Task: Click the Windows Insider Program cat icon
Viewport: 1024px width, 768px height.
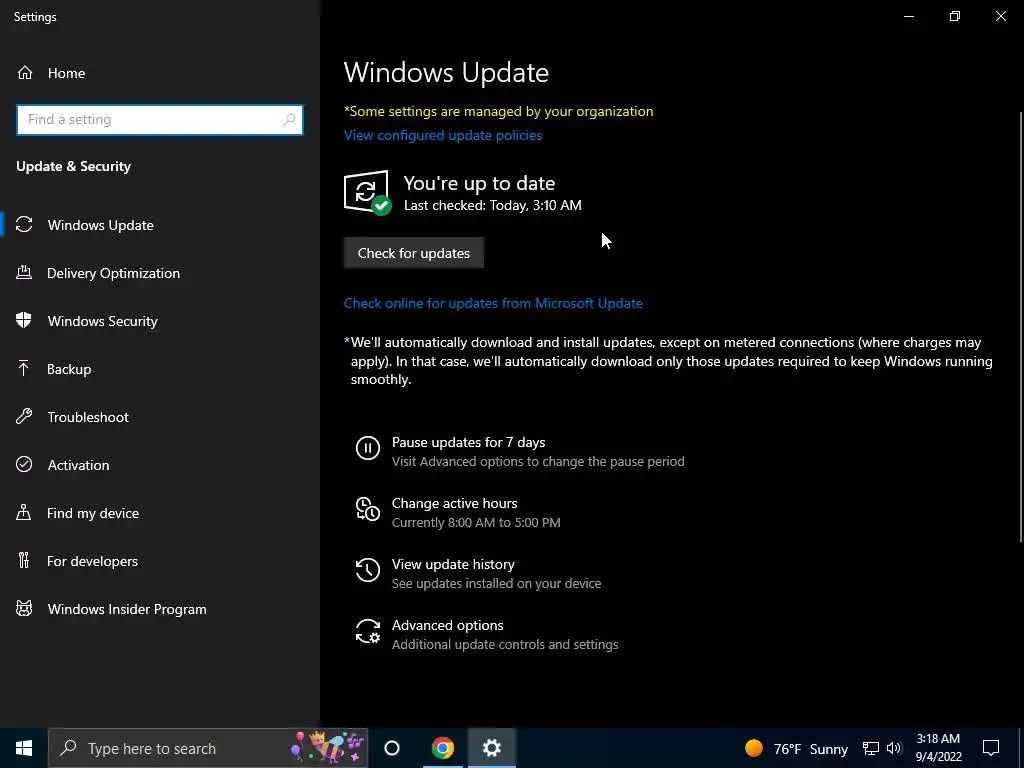Action: pos(24,609)
